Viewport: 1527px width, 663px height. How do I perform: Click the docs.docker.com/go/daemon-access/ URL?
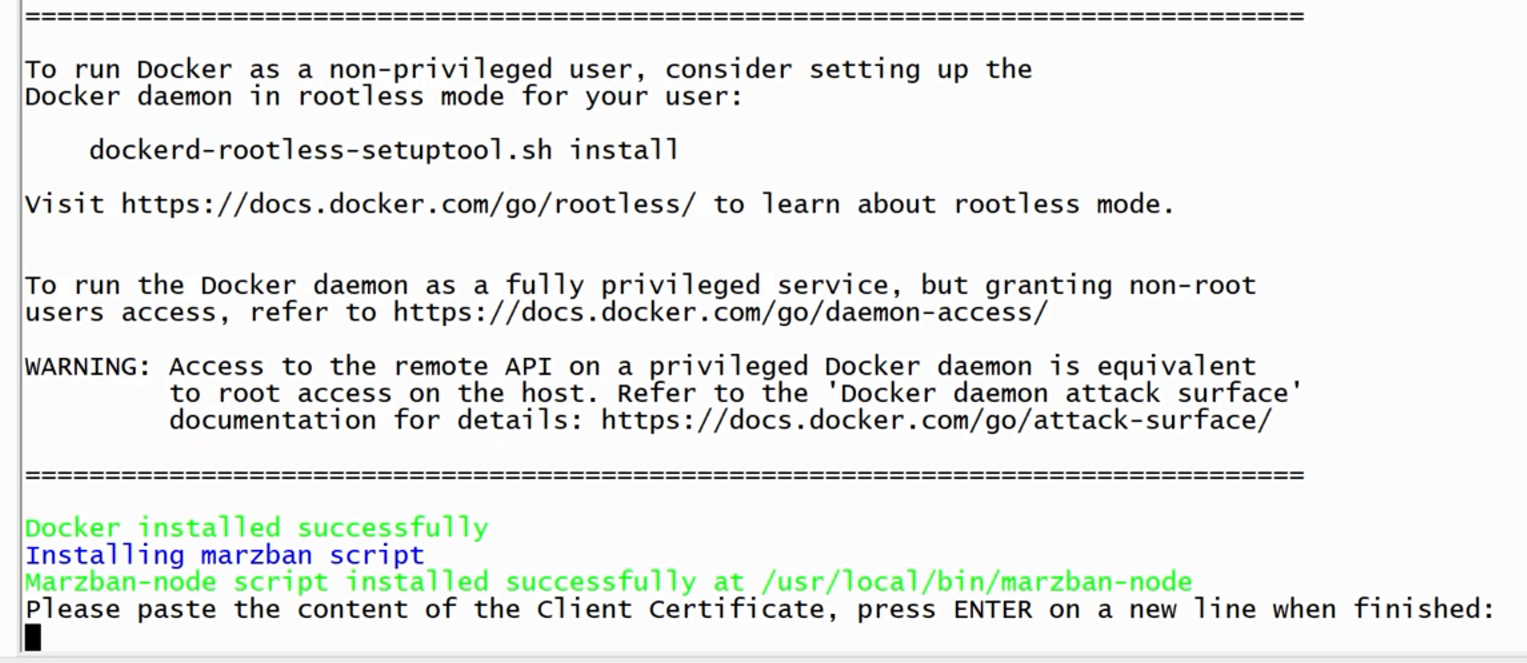coord(720,312)
